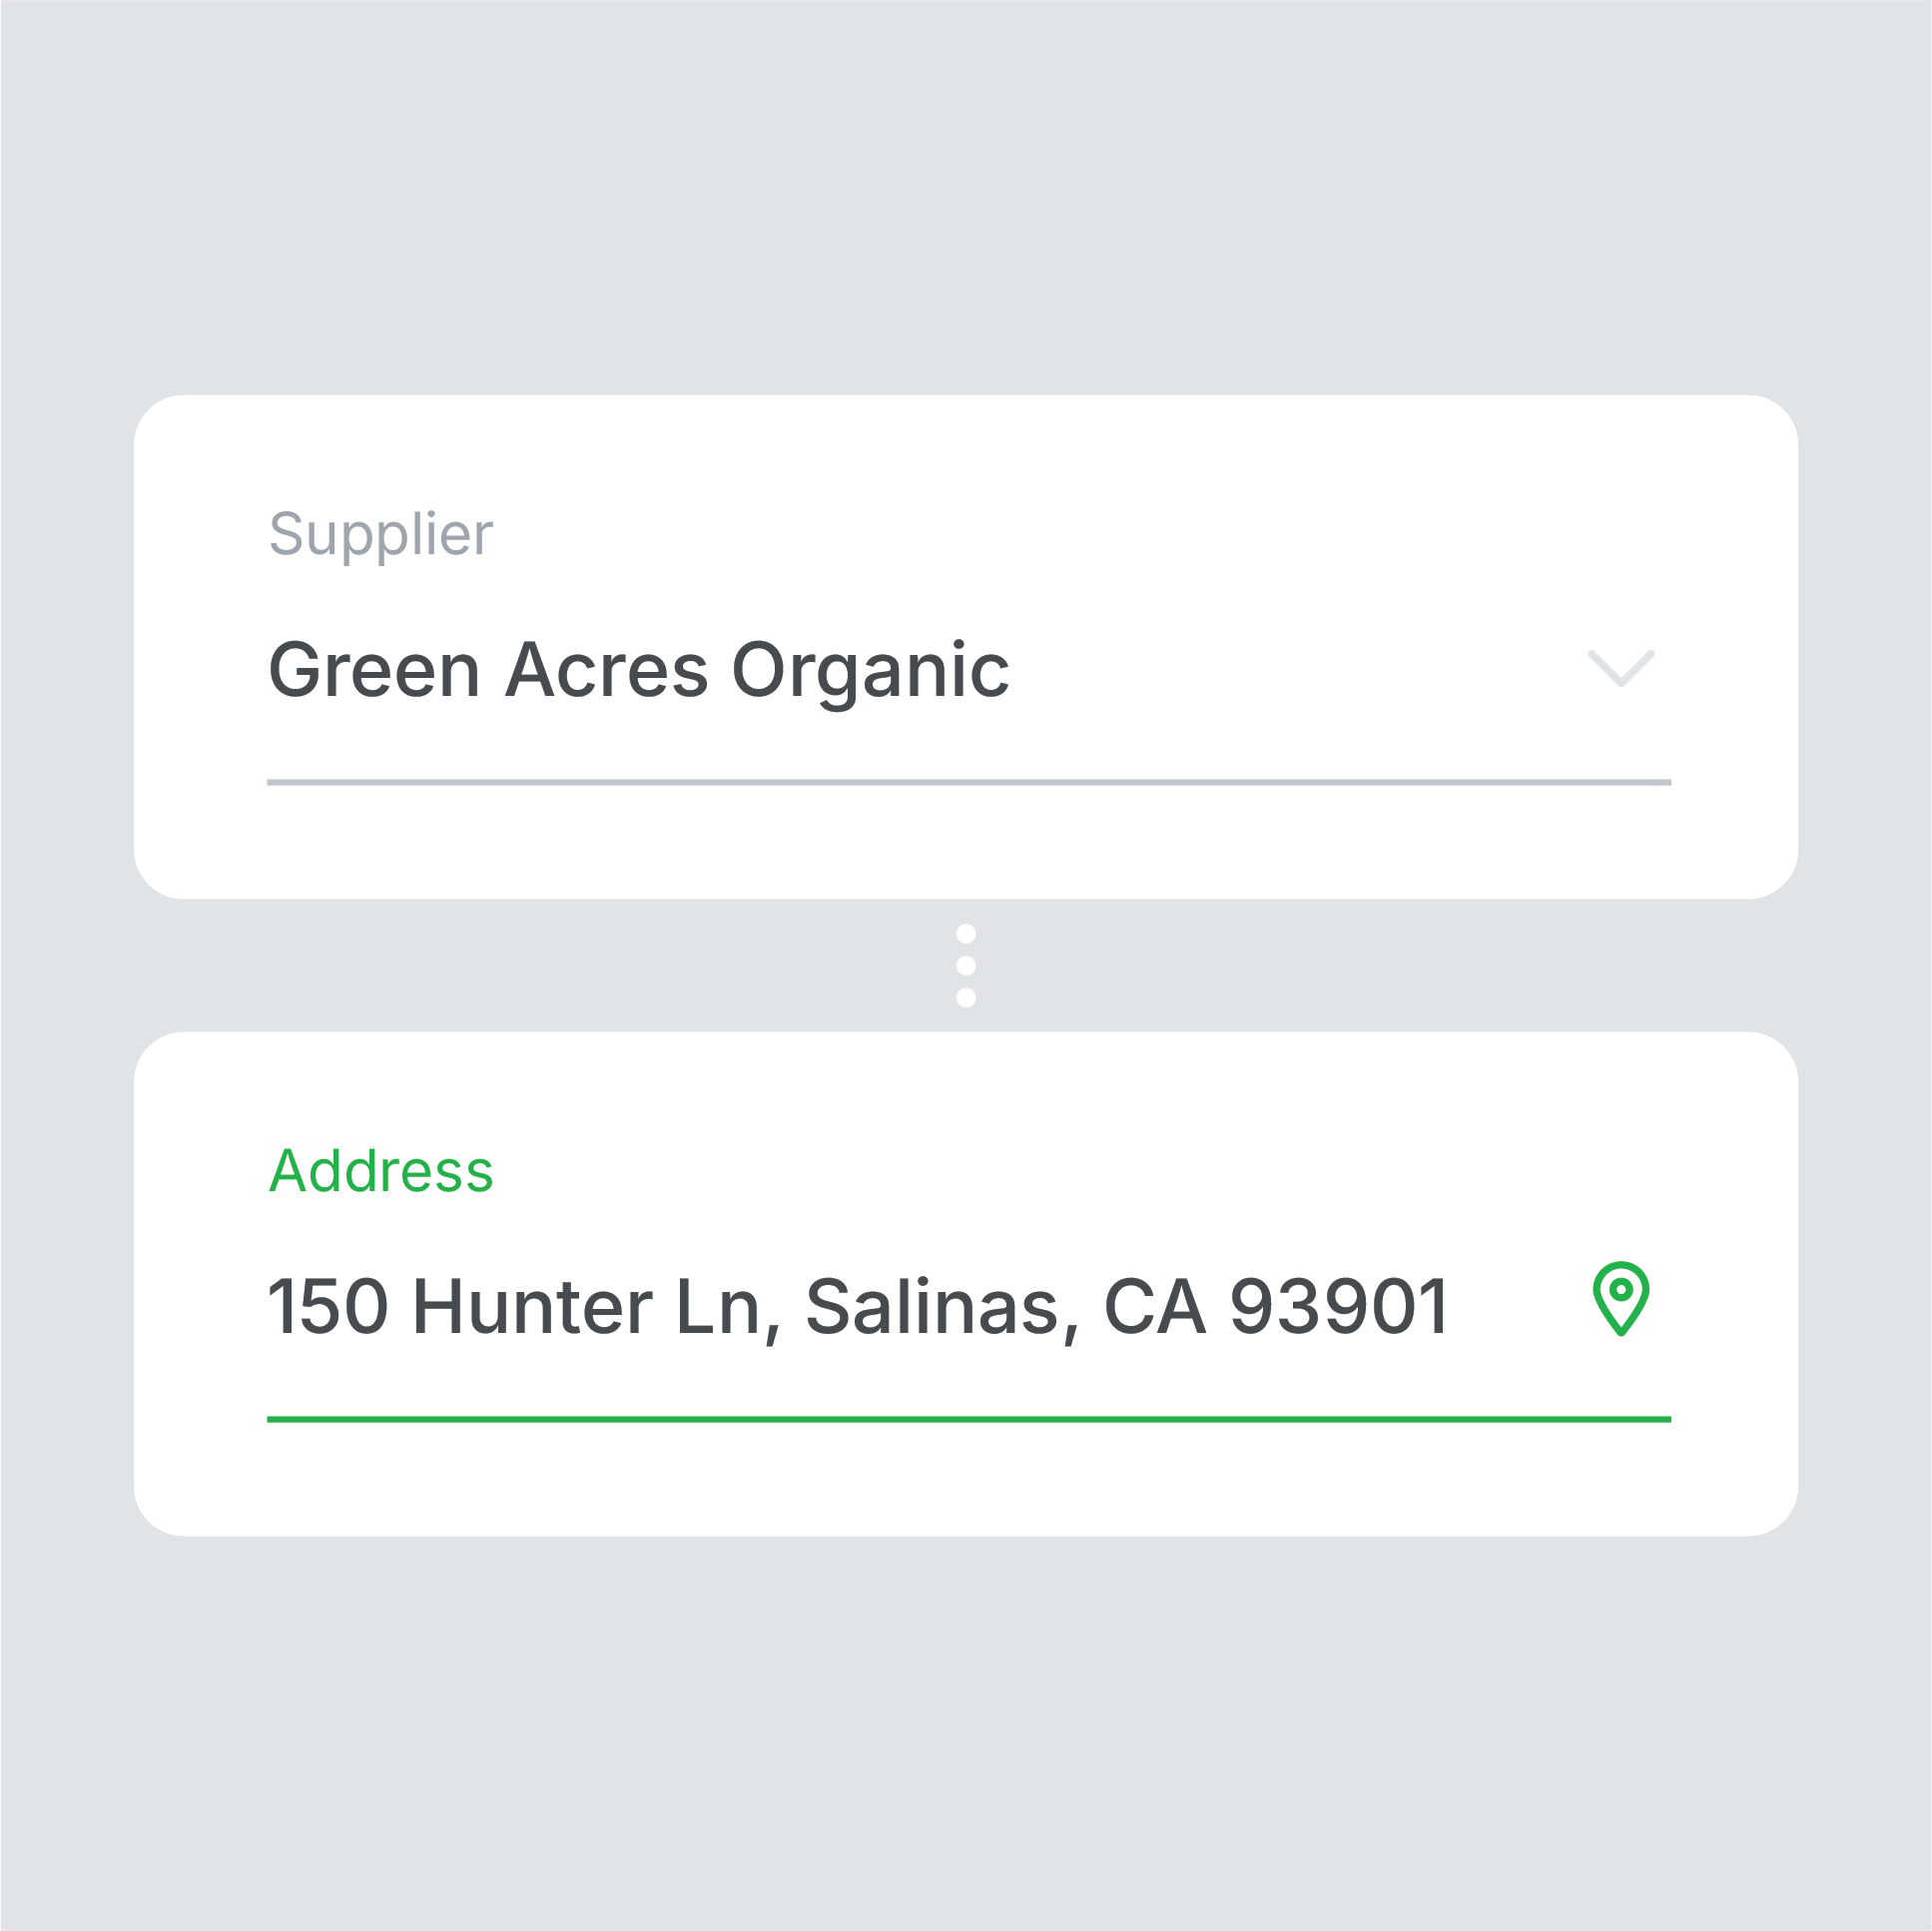Open the Green Acres Organic selector
This screenshot has width=1932, height=1931.
point(968,670)
